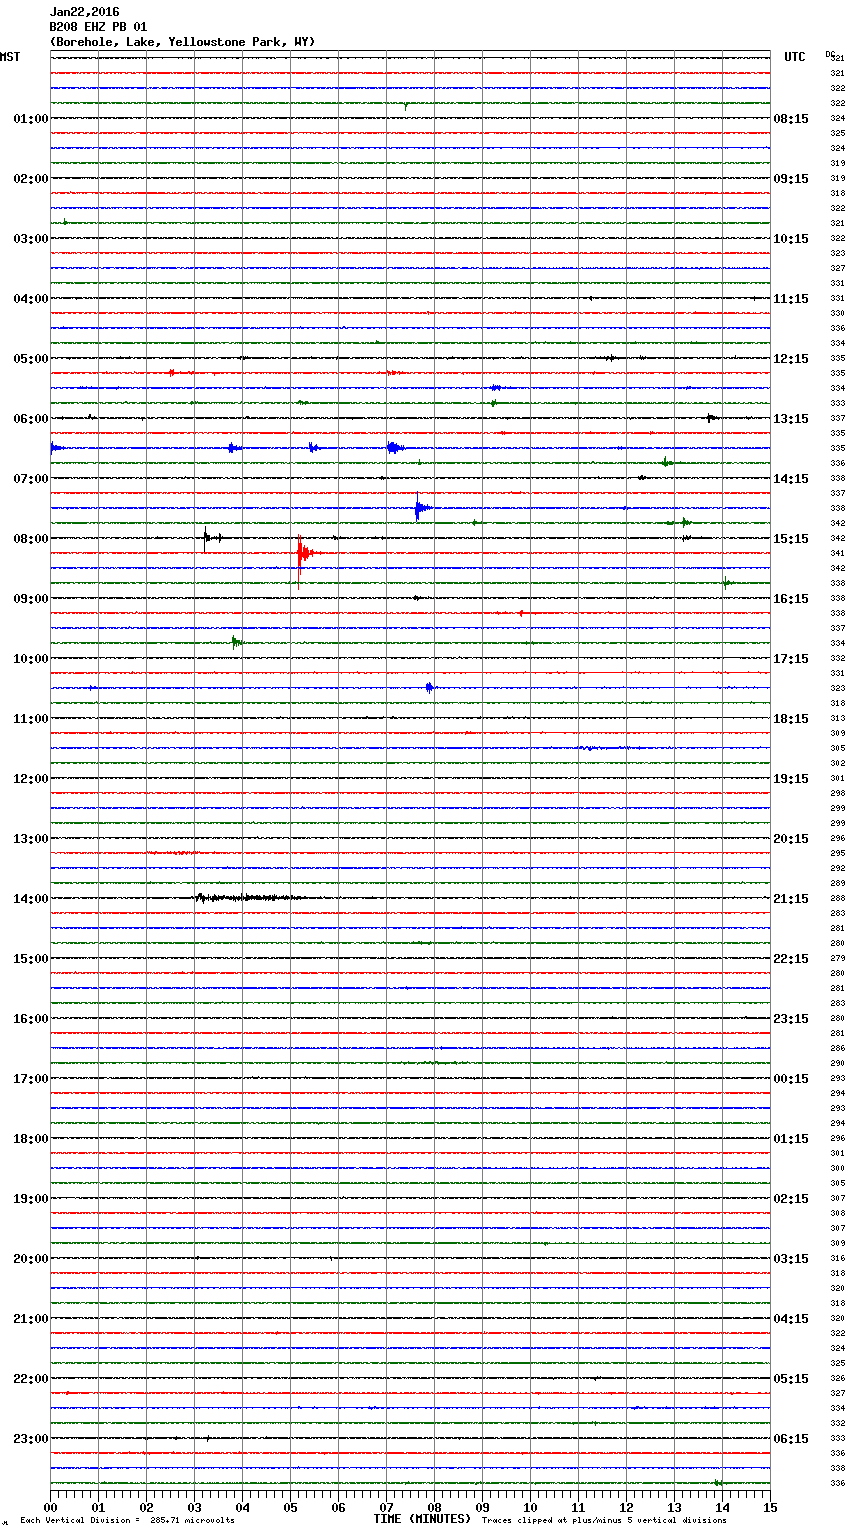
Task: Click the black event on the 06:00 trace near minute 14
Action: (x=711, y=418)
